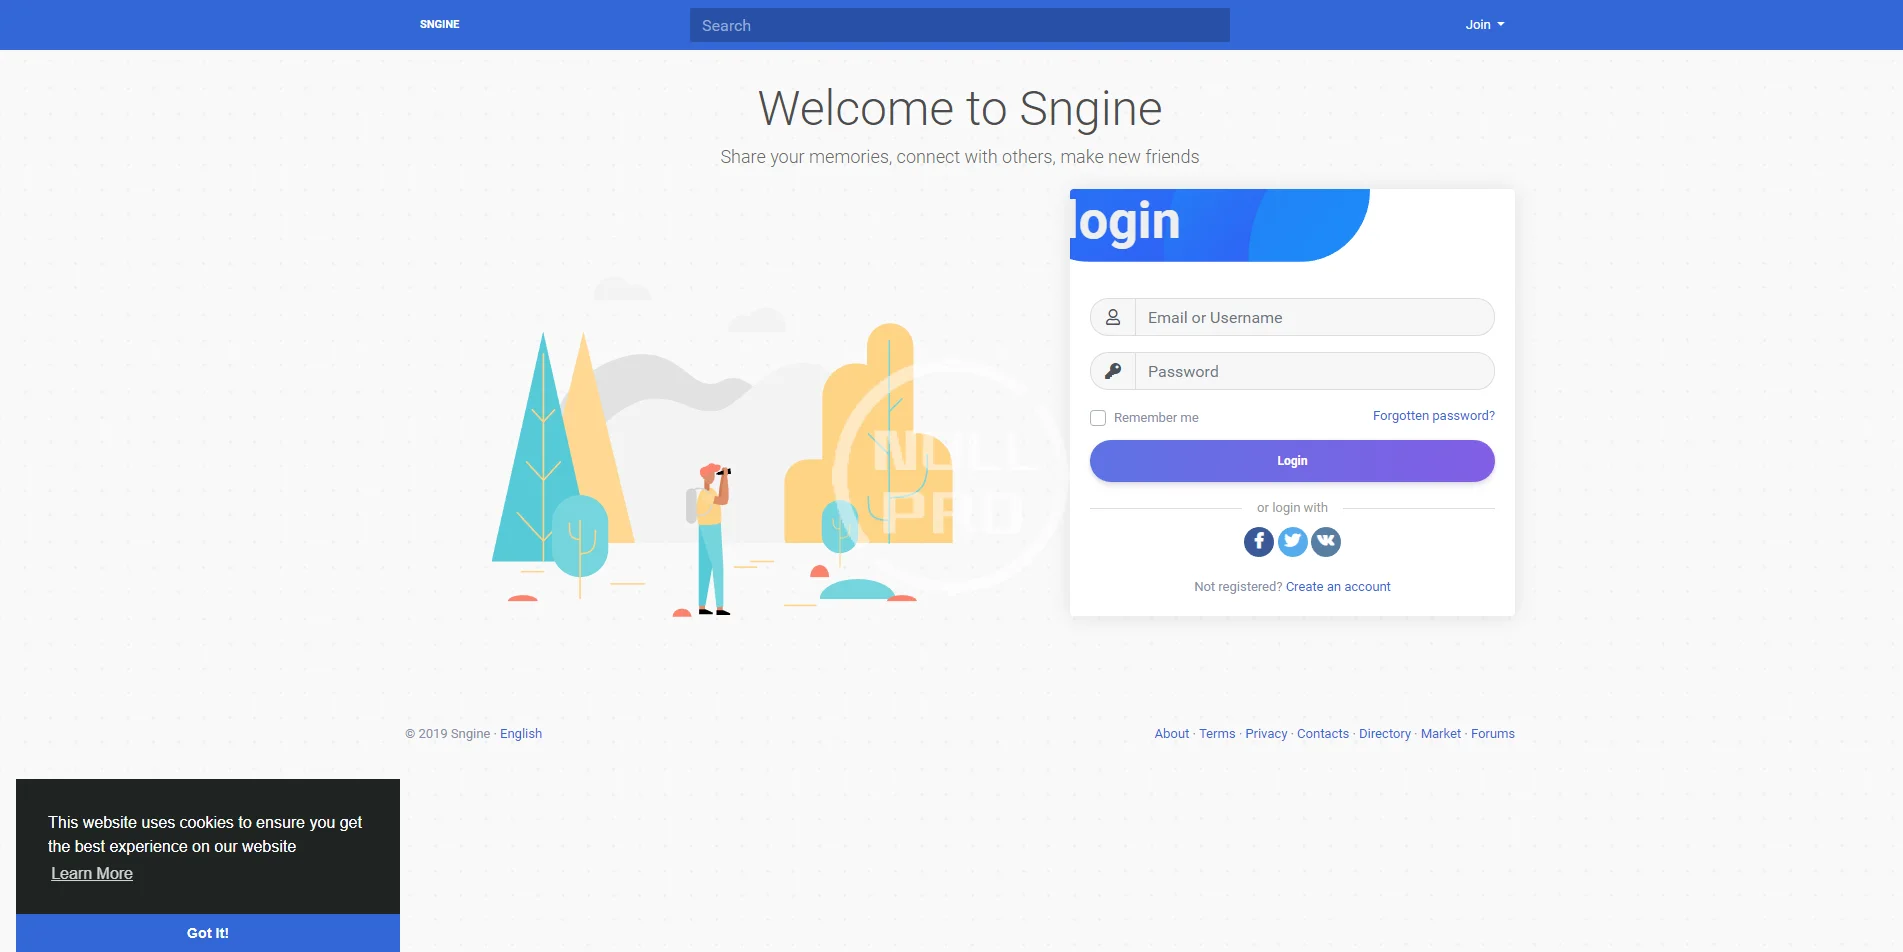Open the About footer link
The image size is (1903, 952).
(1172, 733)
